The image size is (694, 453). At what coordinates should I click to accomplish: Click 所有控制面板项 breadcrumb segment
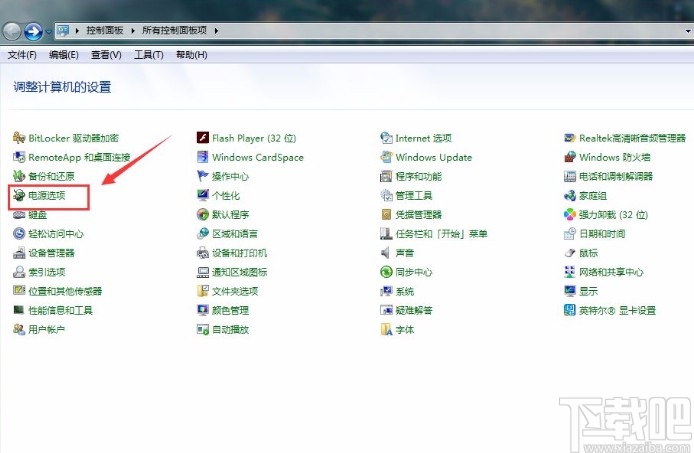[174, 31]
